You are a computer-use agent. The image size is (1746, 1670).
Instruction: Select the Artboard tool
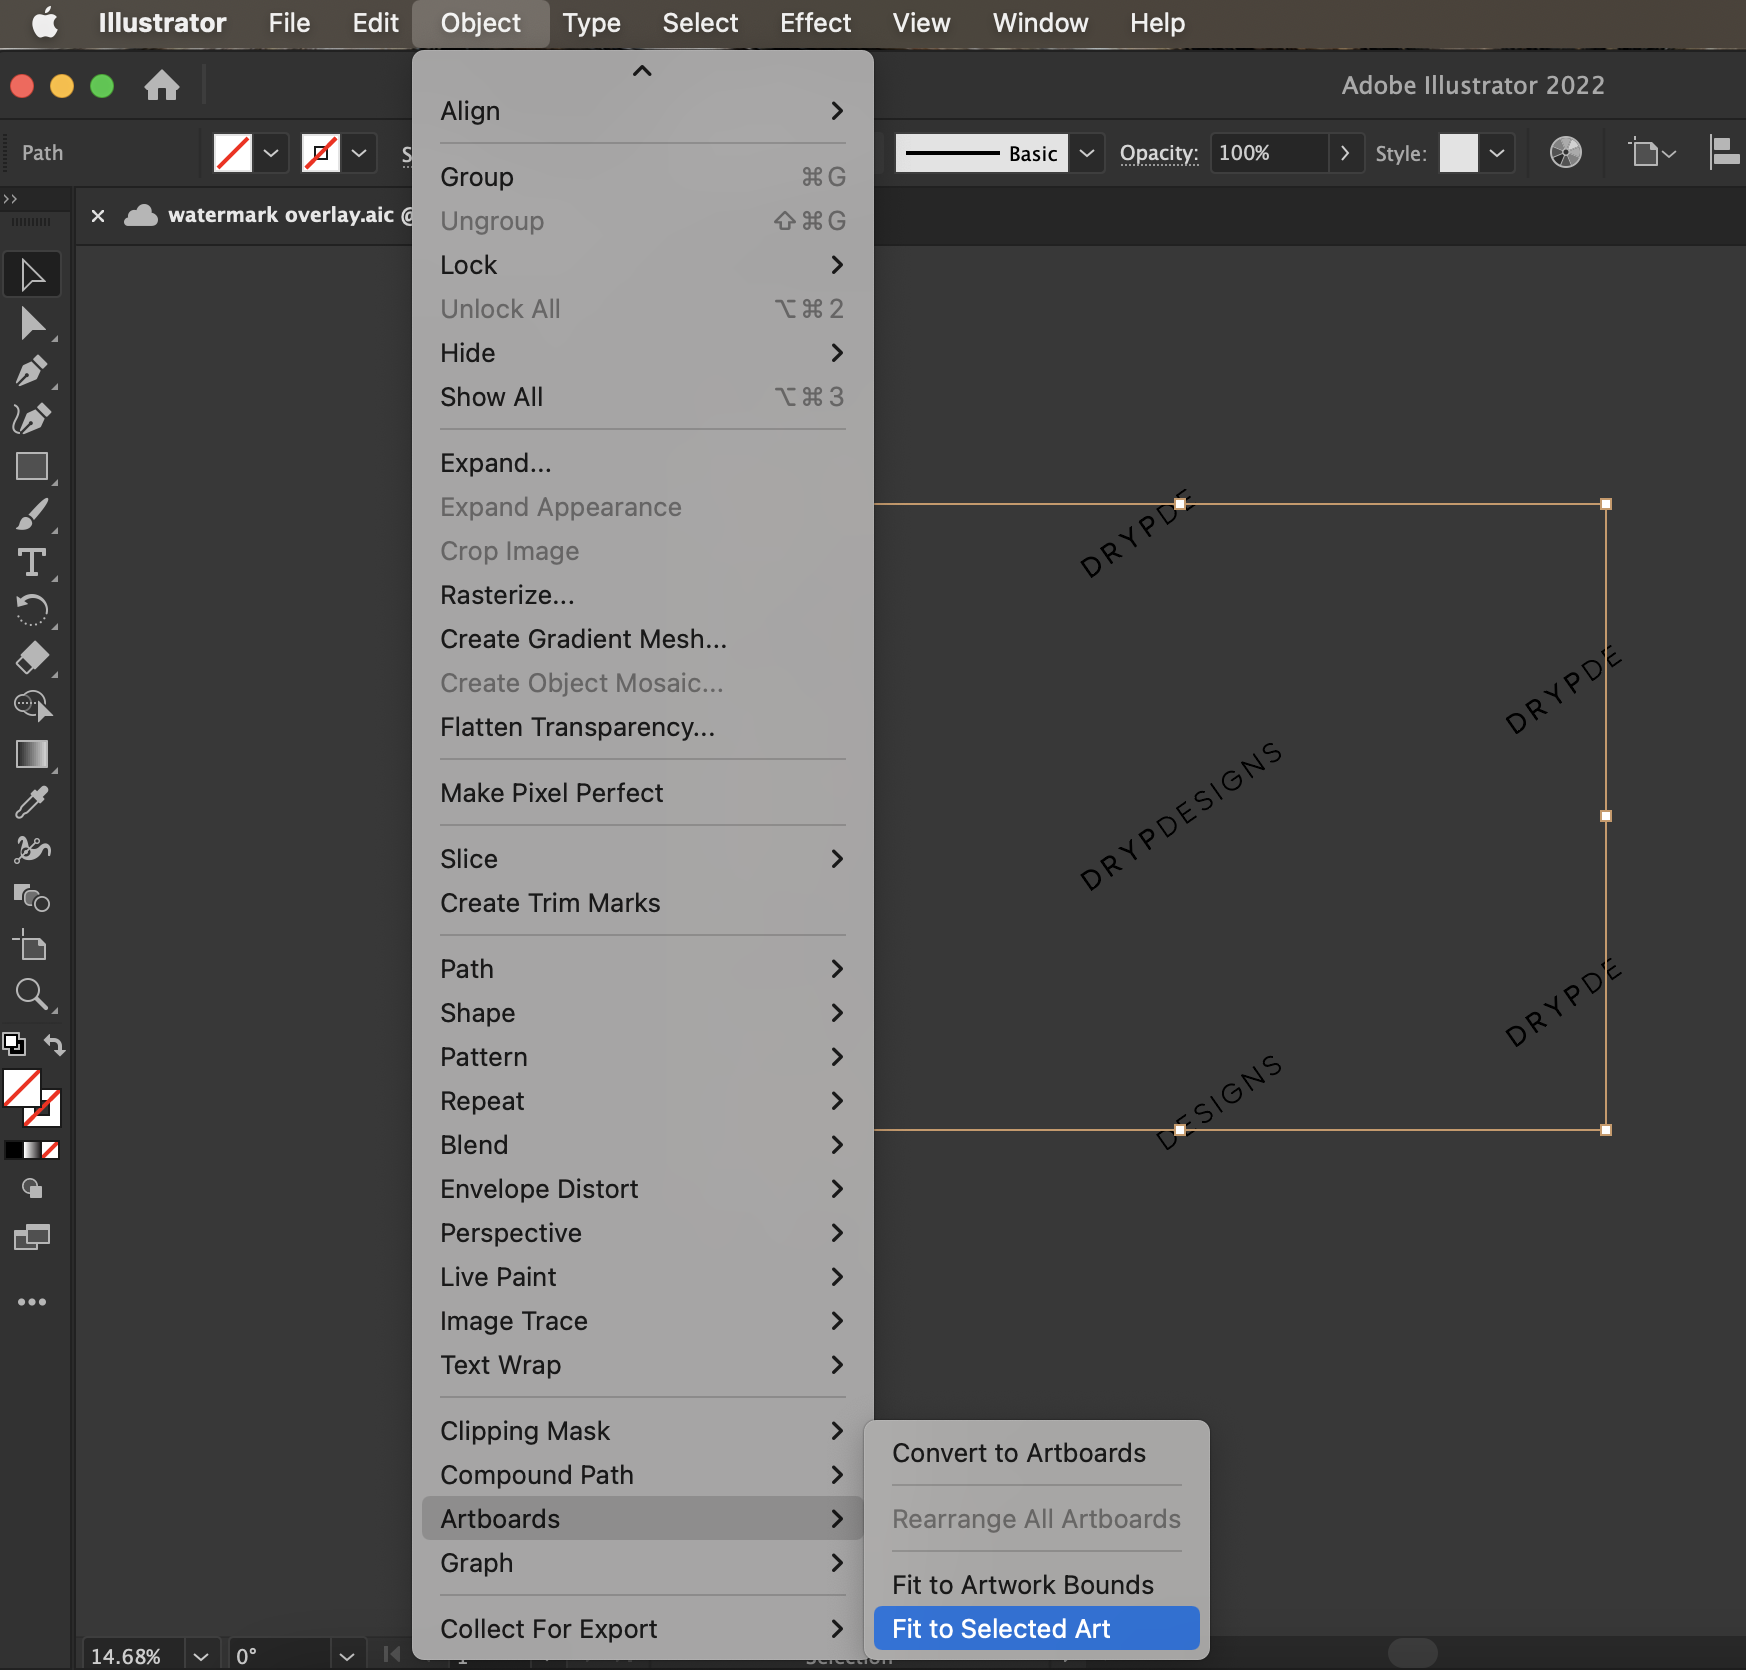point(32,946)
